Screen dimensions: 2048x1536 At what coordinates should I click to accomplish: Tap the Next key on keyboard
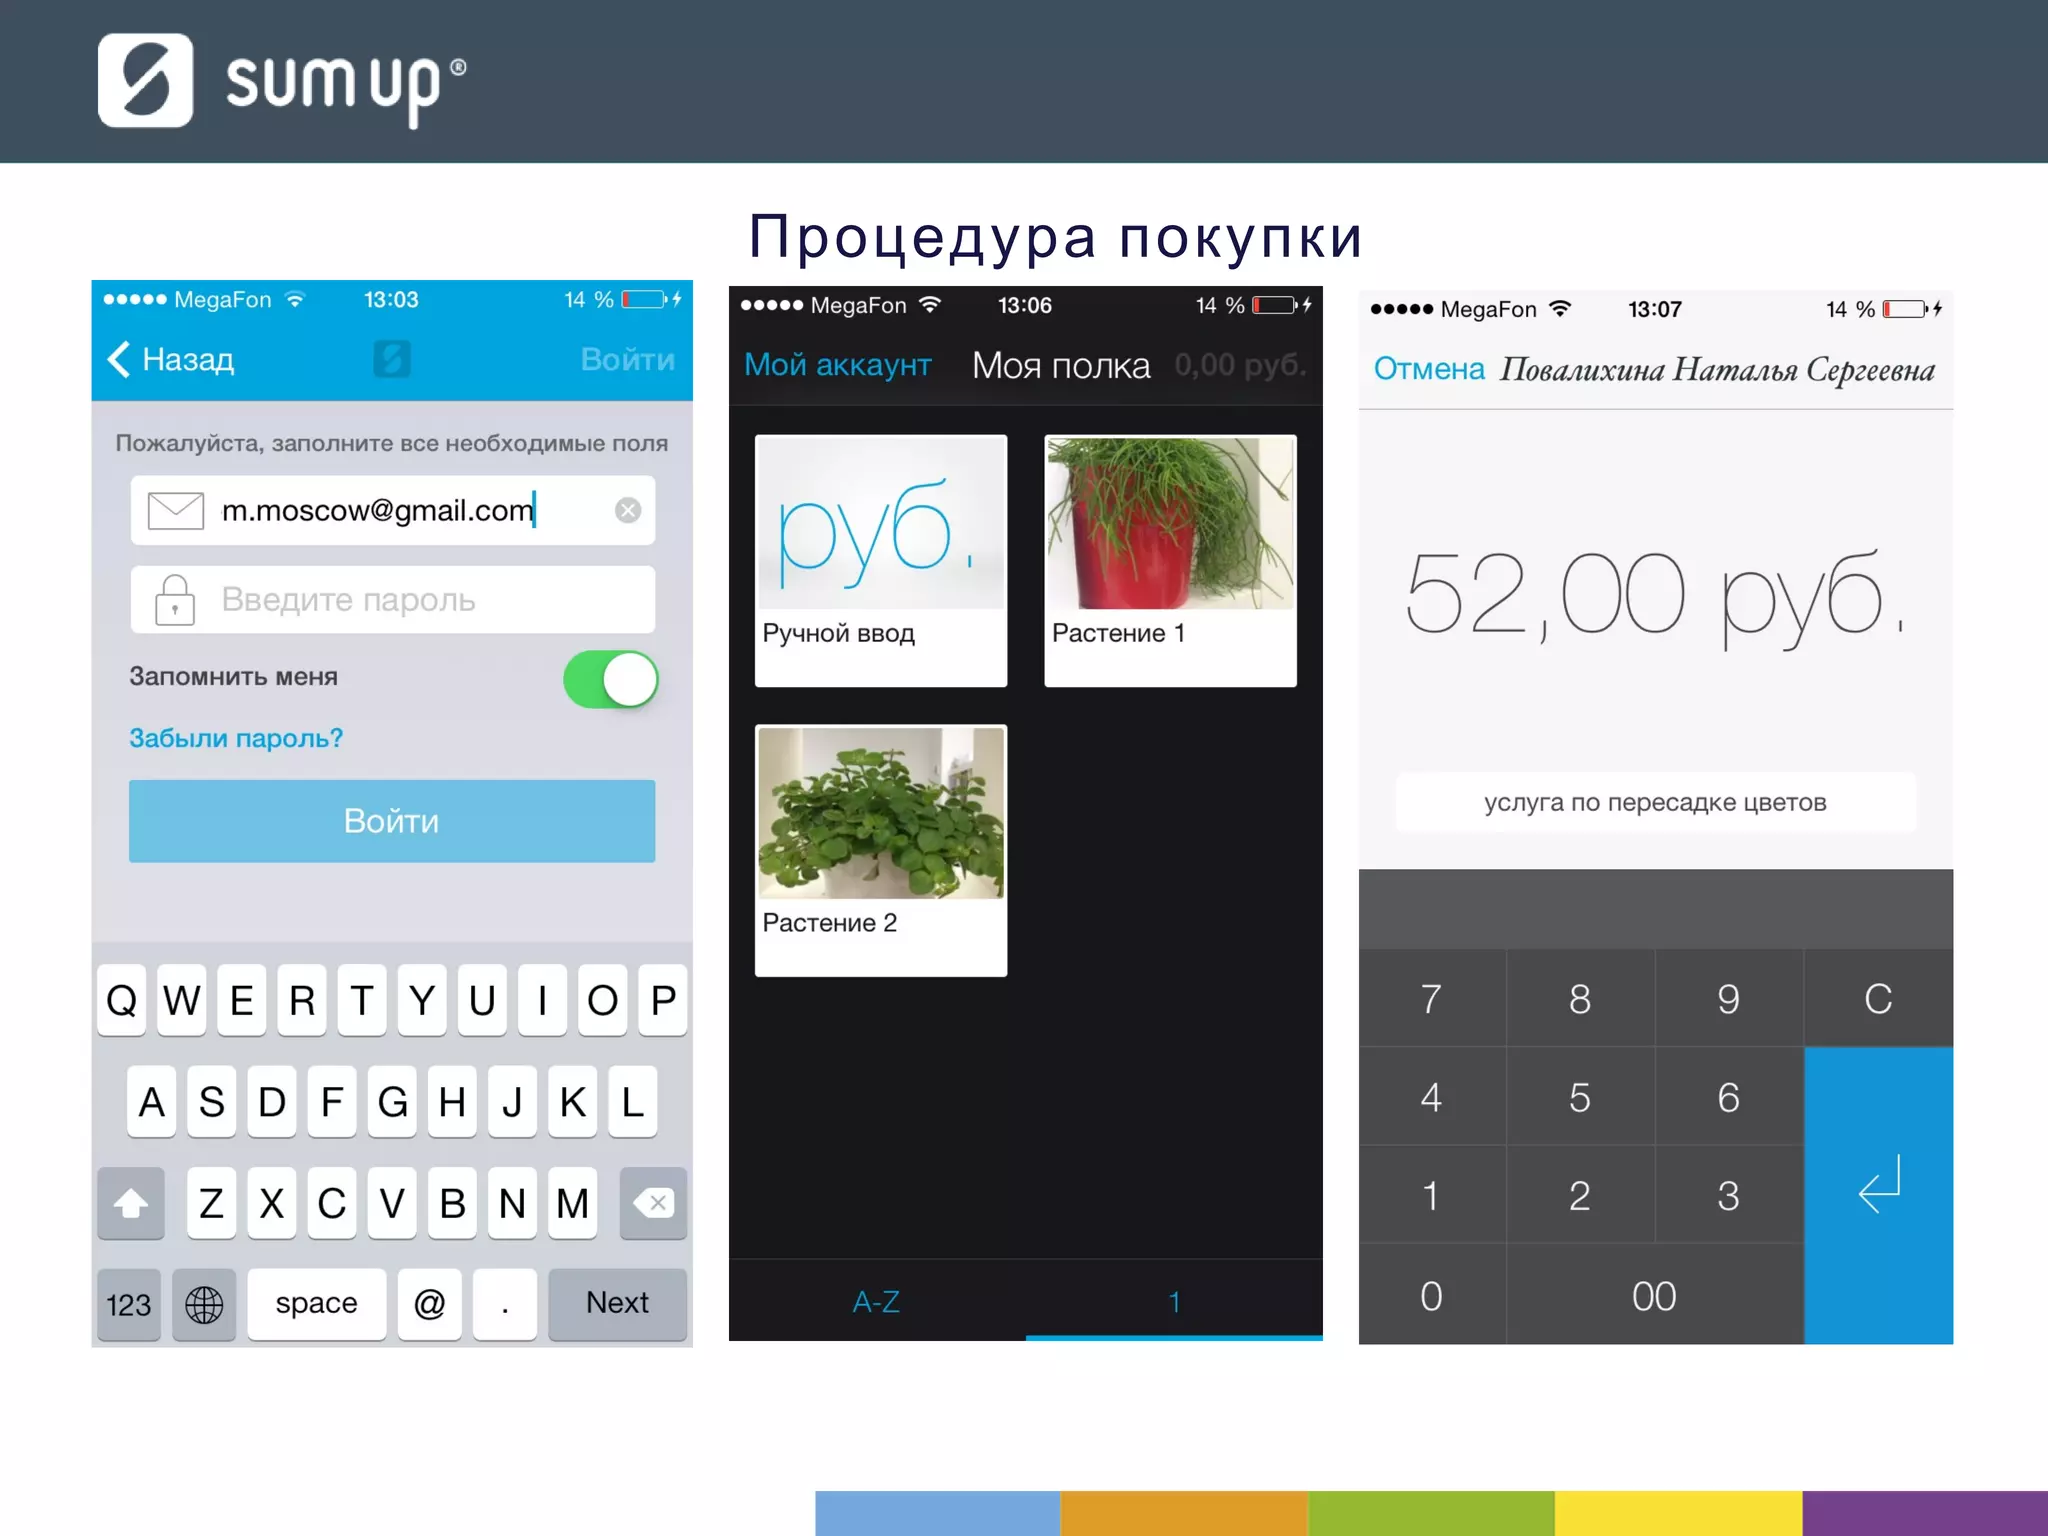tap(617, 1304)
